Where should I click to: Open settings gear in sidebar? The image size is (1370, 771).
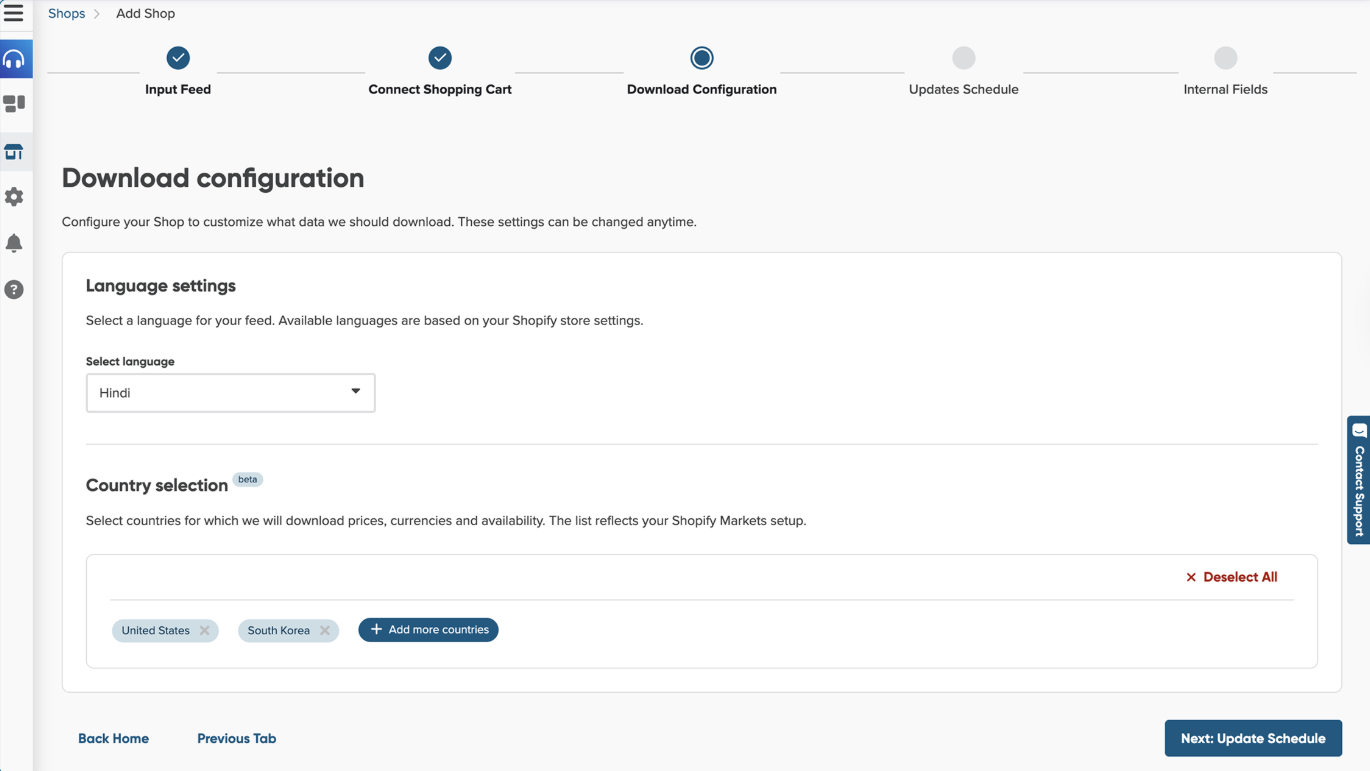[15, 197]
